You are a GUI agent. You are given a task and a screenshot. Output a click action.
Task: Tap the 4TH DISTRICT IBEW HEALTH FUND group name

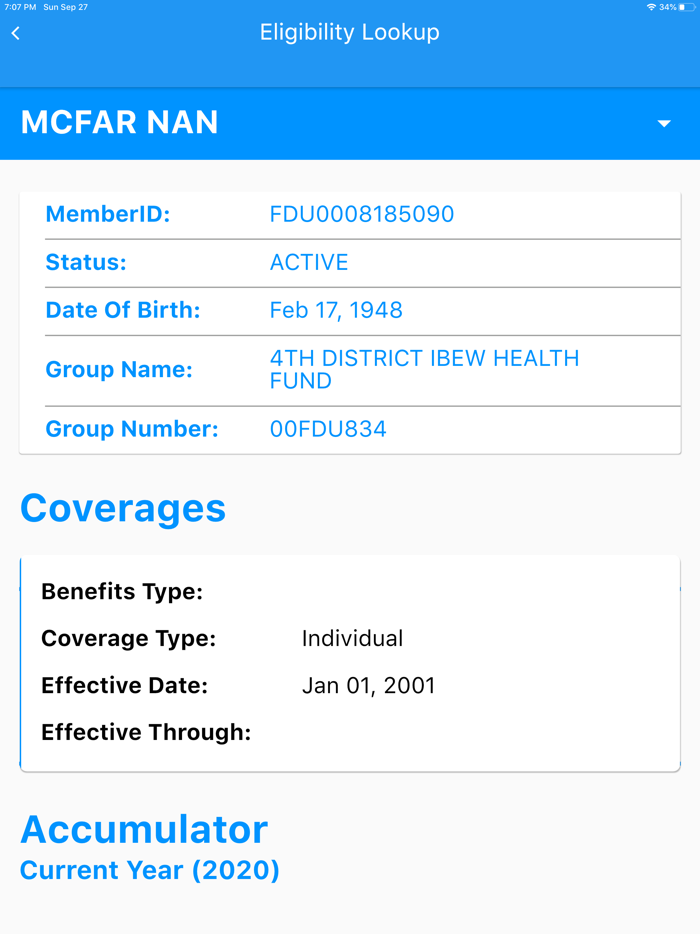click(424, 369)
